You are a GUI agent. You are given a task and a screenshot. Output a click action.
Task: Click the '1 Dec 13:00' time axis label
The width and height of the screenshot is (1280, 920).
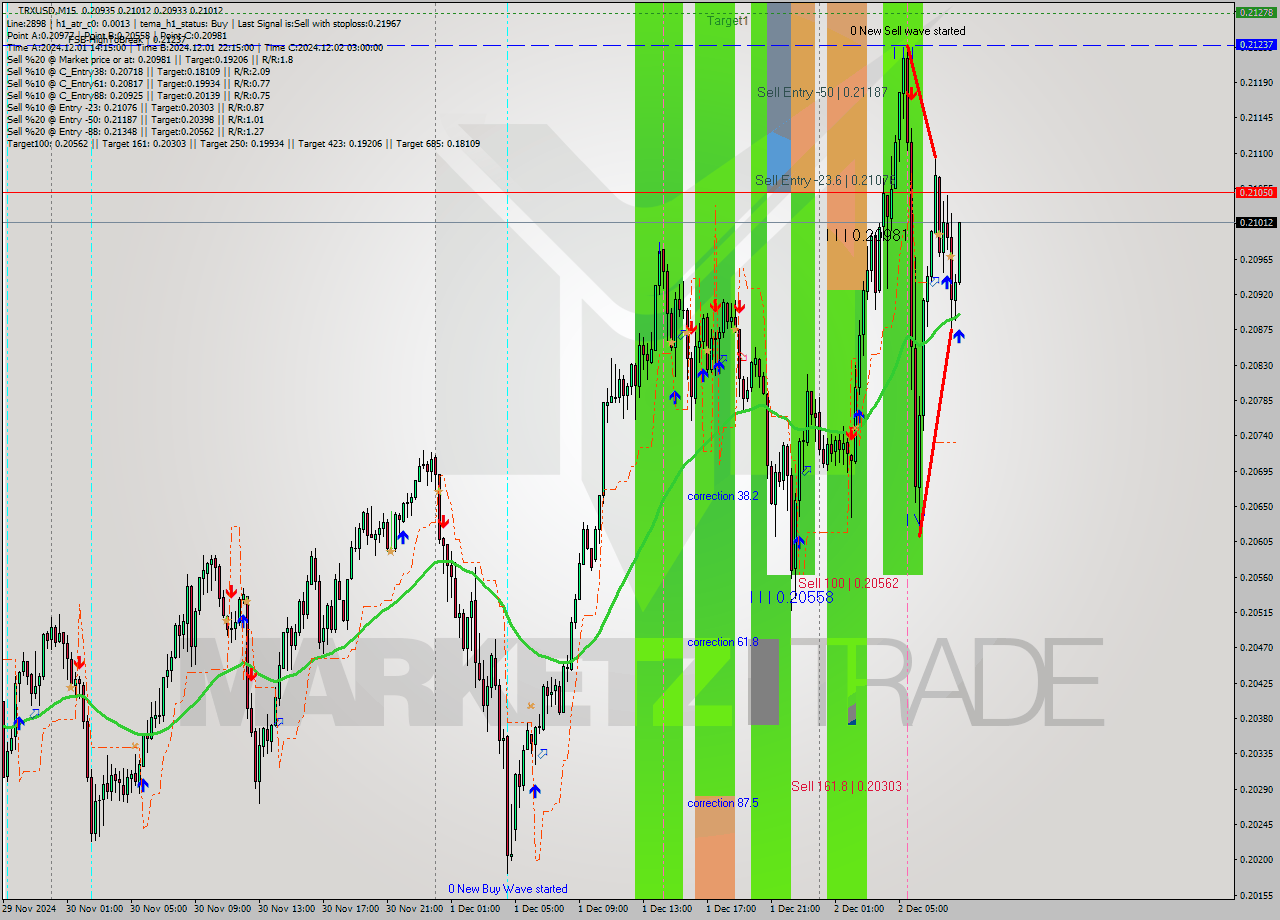tap(668, 909)
